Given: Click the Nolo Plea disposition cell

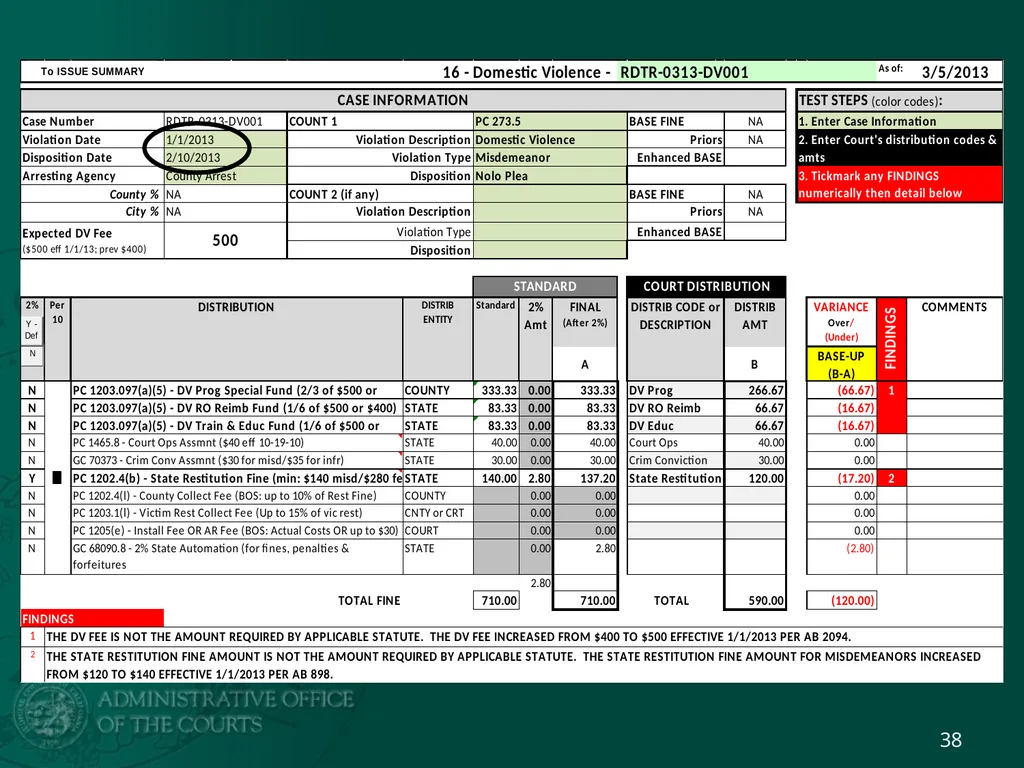Looking at the screenshot, I should 550,176.
